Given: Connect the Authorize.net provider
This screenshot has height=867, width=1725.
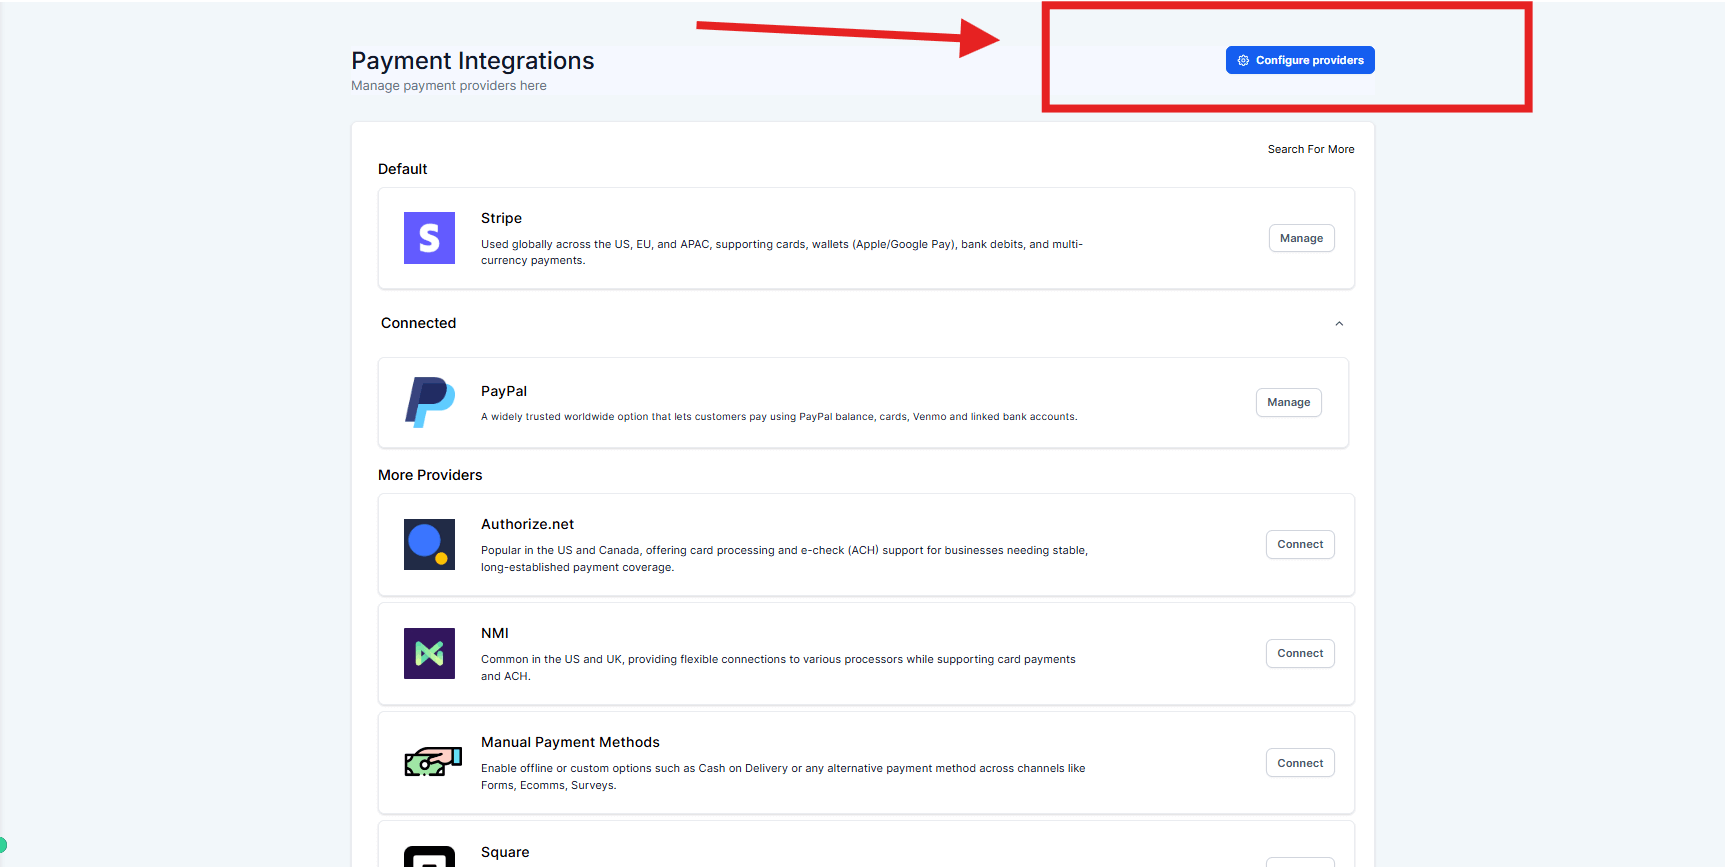Looking at the screenshot, I should 1300,544.
